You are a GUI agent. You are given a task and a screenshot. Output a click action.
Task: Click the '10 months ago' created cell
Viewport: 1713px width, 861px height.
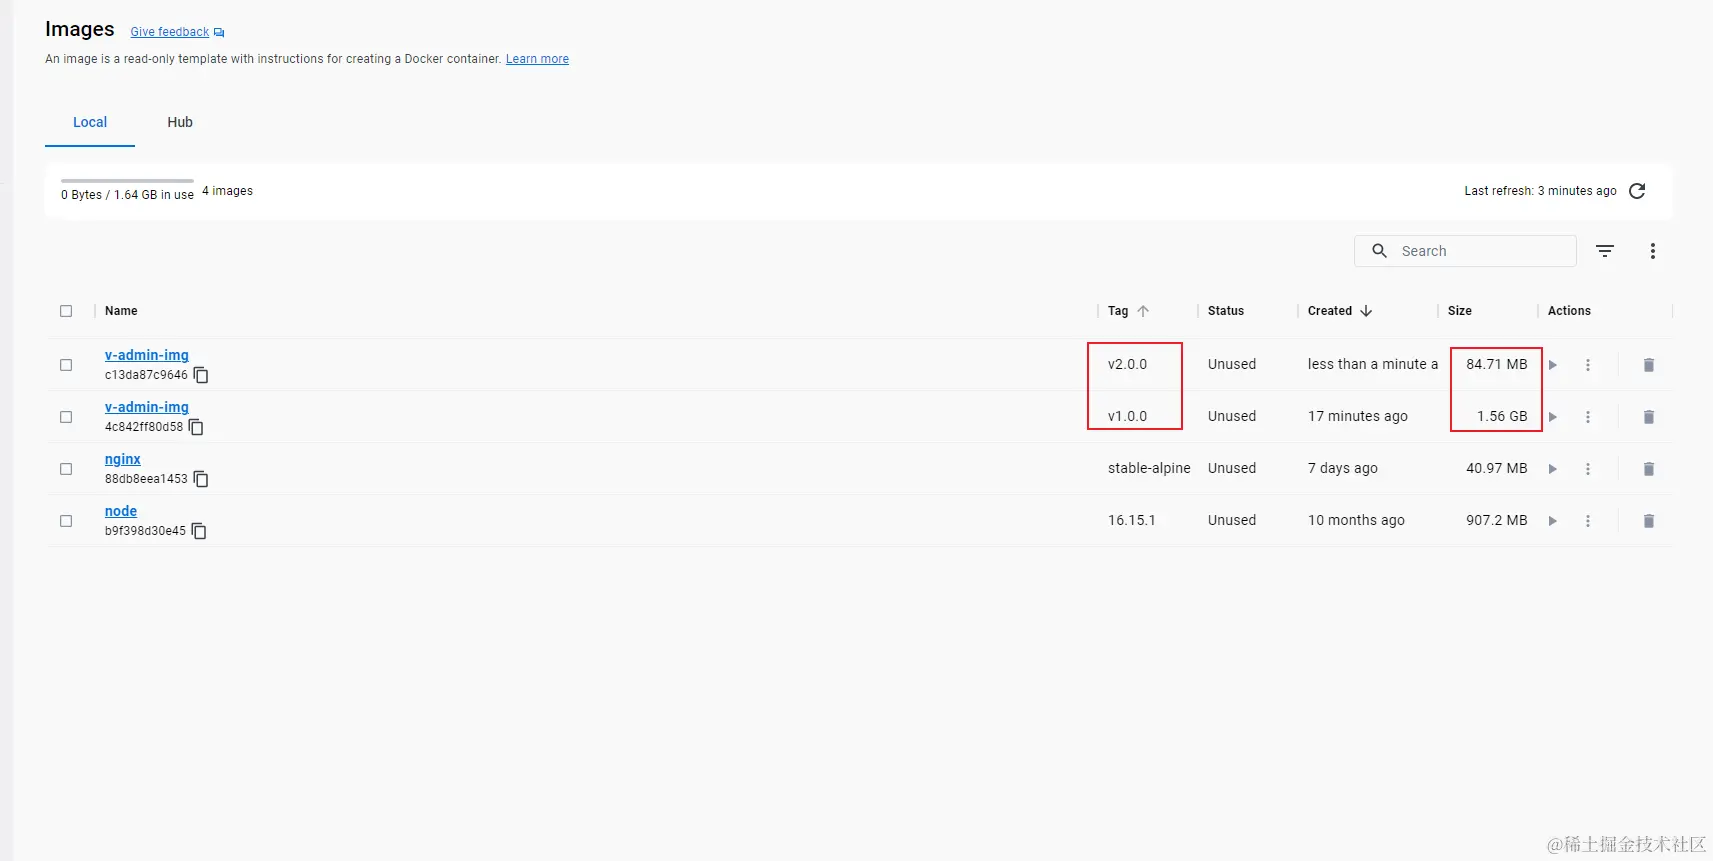[1356, 520]
